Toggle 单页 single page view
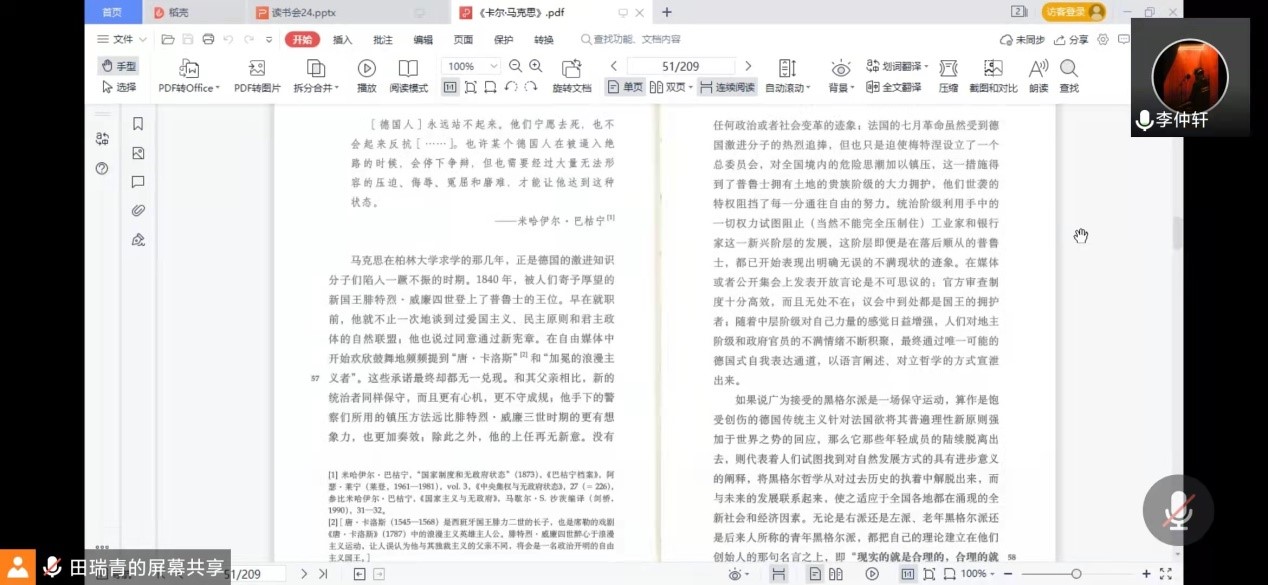Viewport: 1268px width, 585px height. coord(625,87)
